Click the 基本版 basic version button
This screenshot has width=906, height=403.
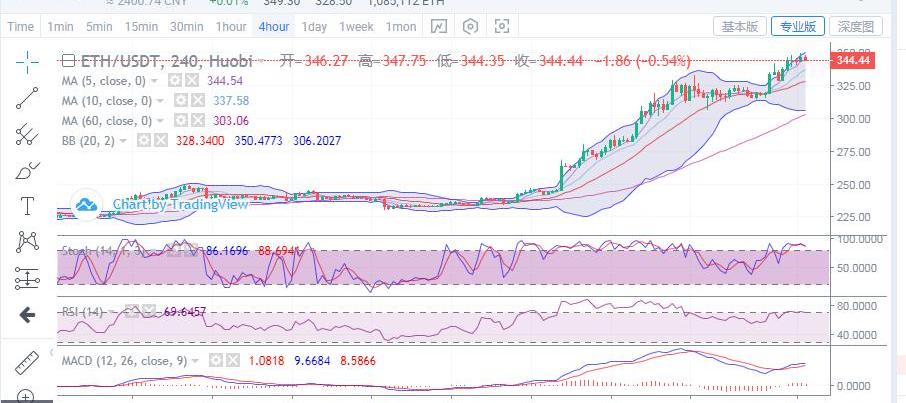(x=740, y=26)
